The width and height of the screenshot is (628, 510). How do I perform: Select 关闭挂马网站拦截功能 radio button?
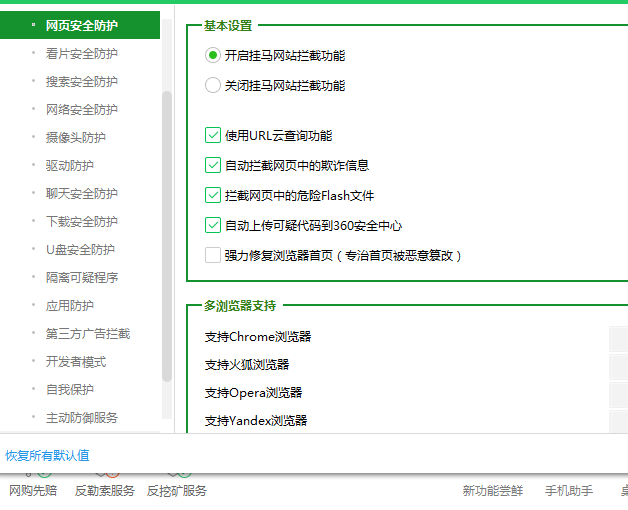213,86
